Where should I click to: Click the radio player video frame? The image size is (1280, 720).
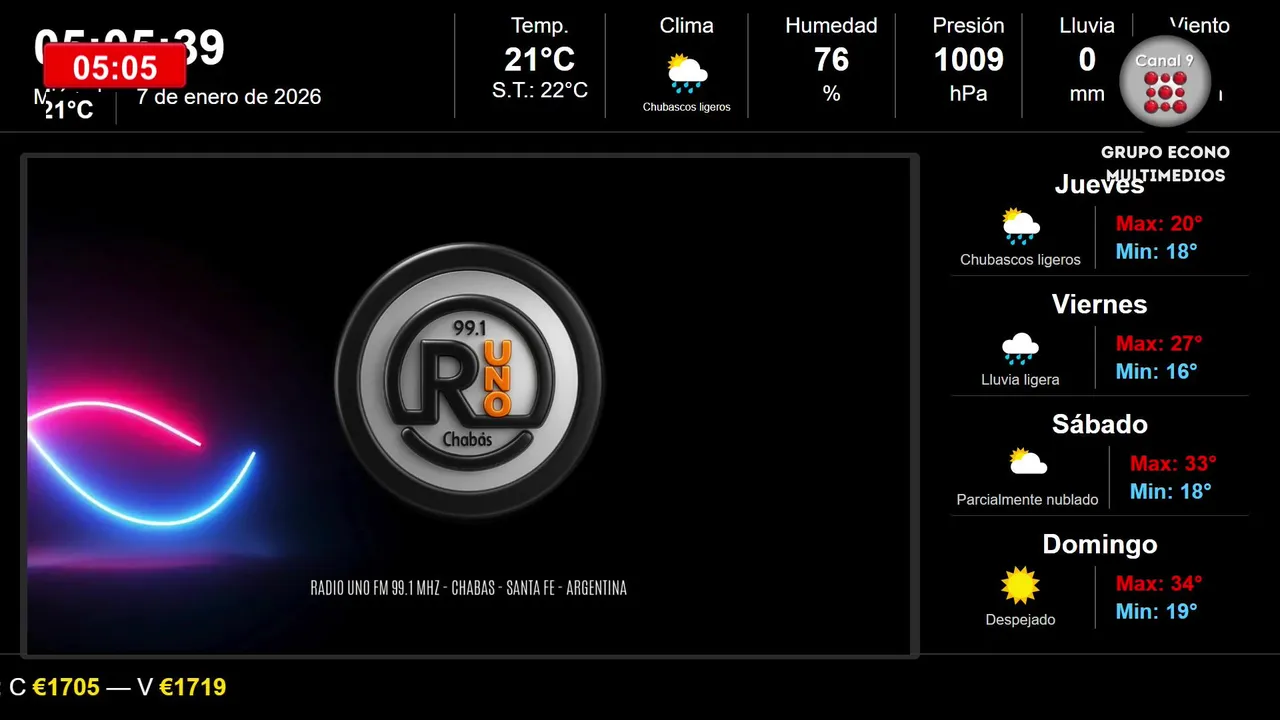469,406
